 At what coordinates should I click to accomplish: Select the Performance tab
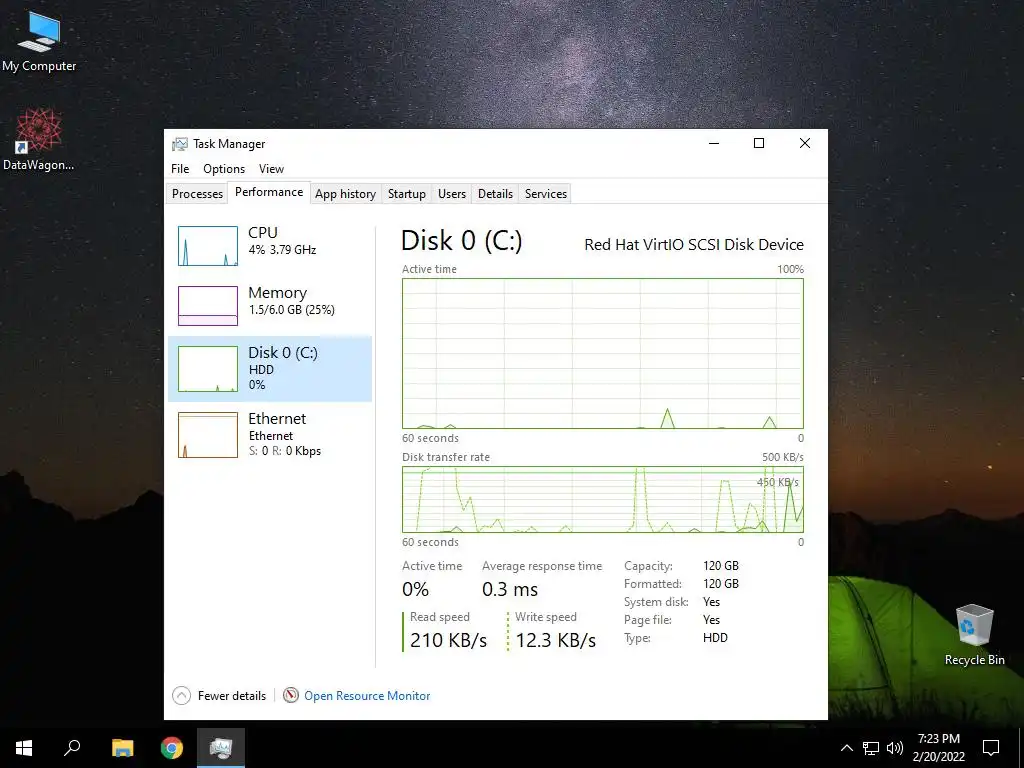tap(269, 192)
